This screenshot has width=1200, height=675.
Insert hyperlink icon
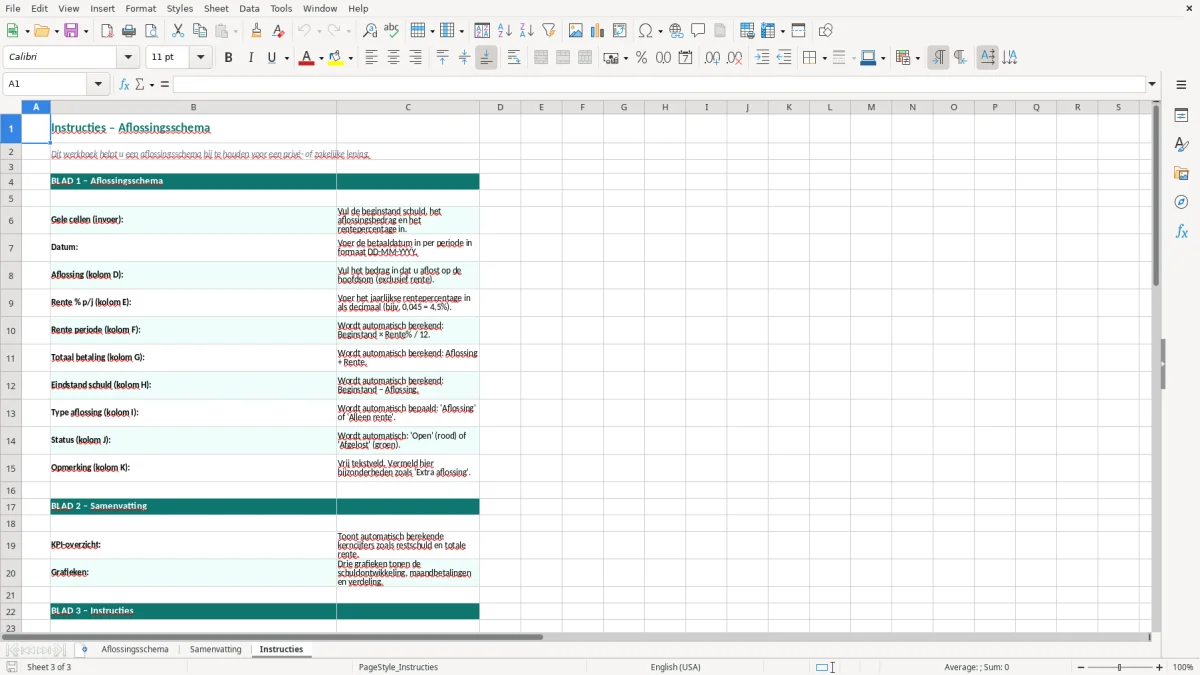tap(676, 31)
